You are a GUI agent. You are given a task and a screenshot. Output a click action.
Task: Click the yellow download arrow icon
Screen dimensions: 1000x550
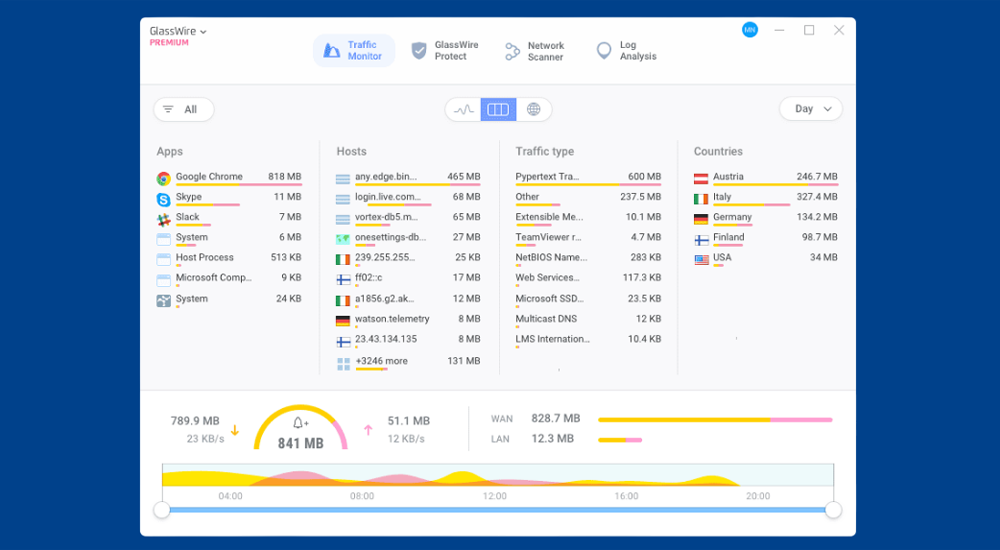[235, 431]
